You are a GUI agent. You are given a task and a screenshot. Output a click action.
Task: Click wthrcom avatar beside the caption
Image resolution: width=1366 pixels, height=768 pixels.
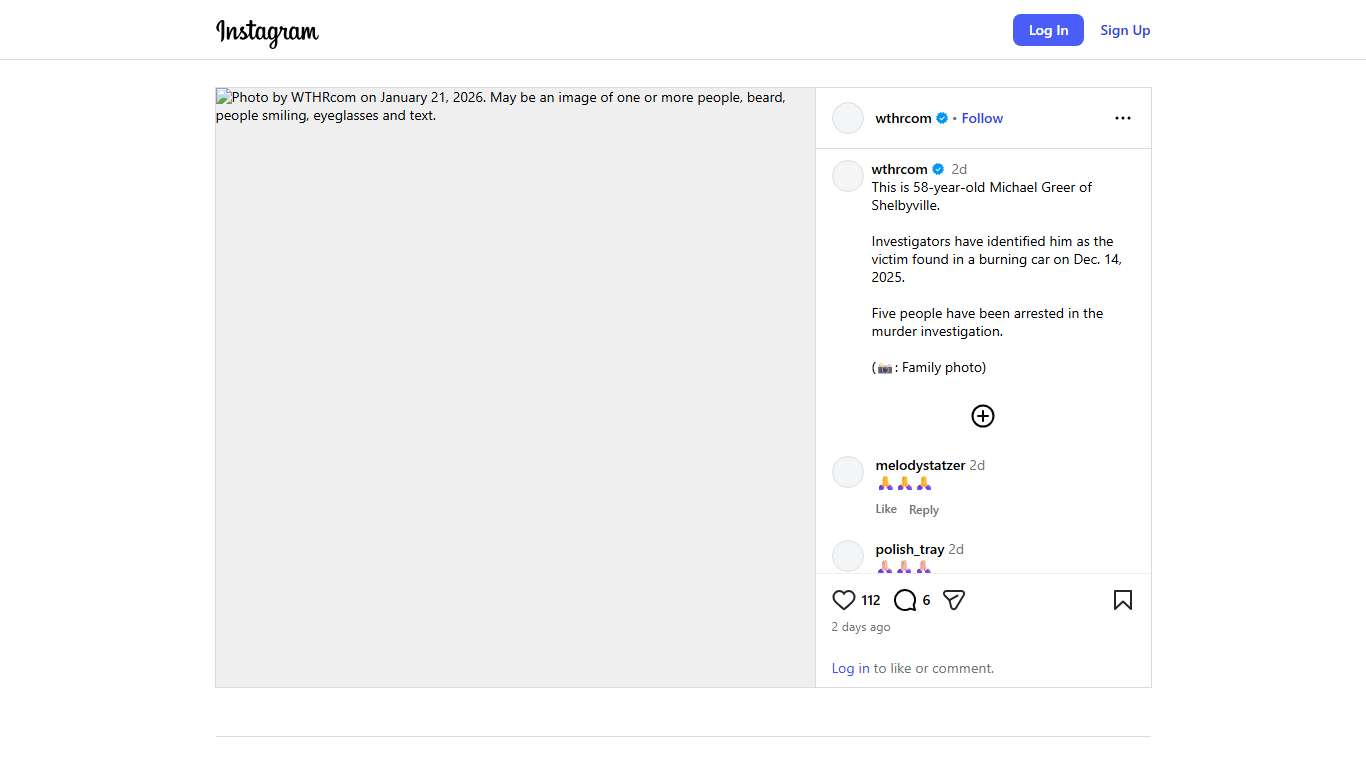[x=848, y=176]
